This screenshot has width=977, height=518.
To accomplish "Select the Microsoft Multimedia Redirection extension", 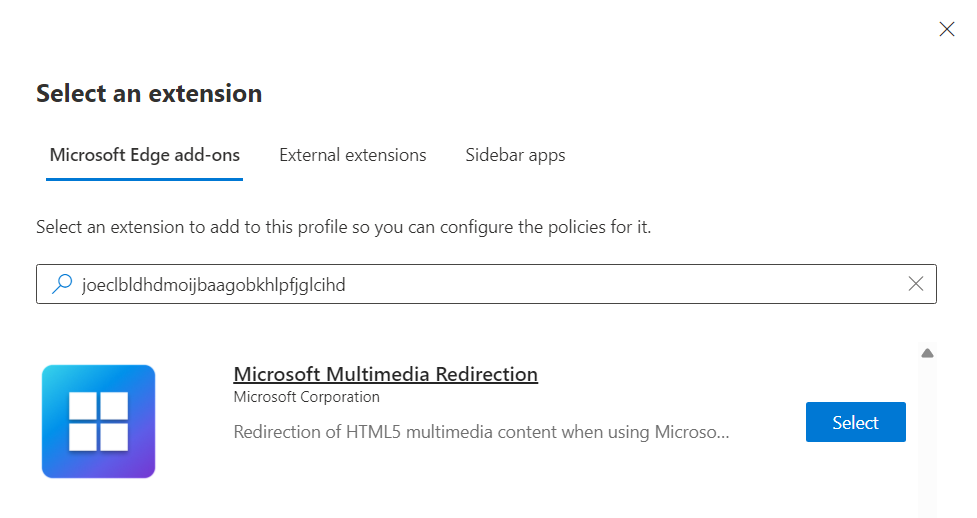I will pos(855,422).
